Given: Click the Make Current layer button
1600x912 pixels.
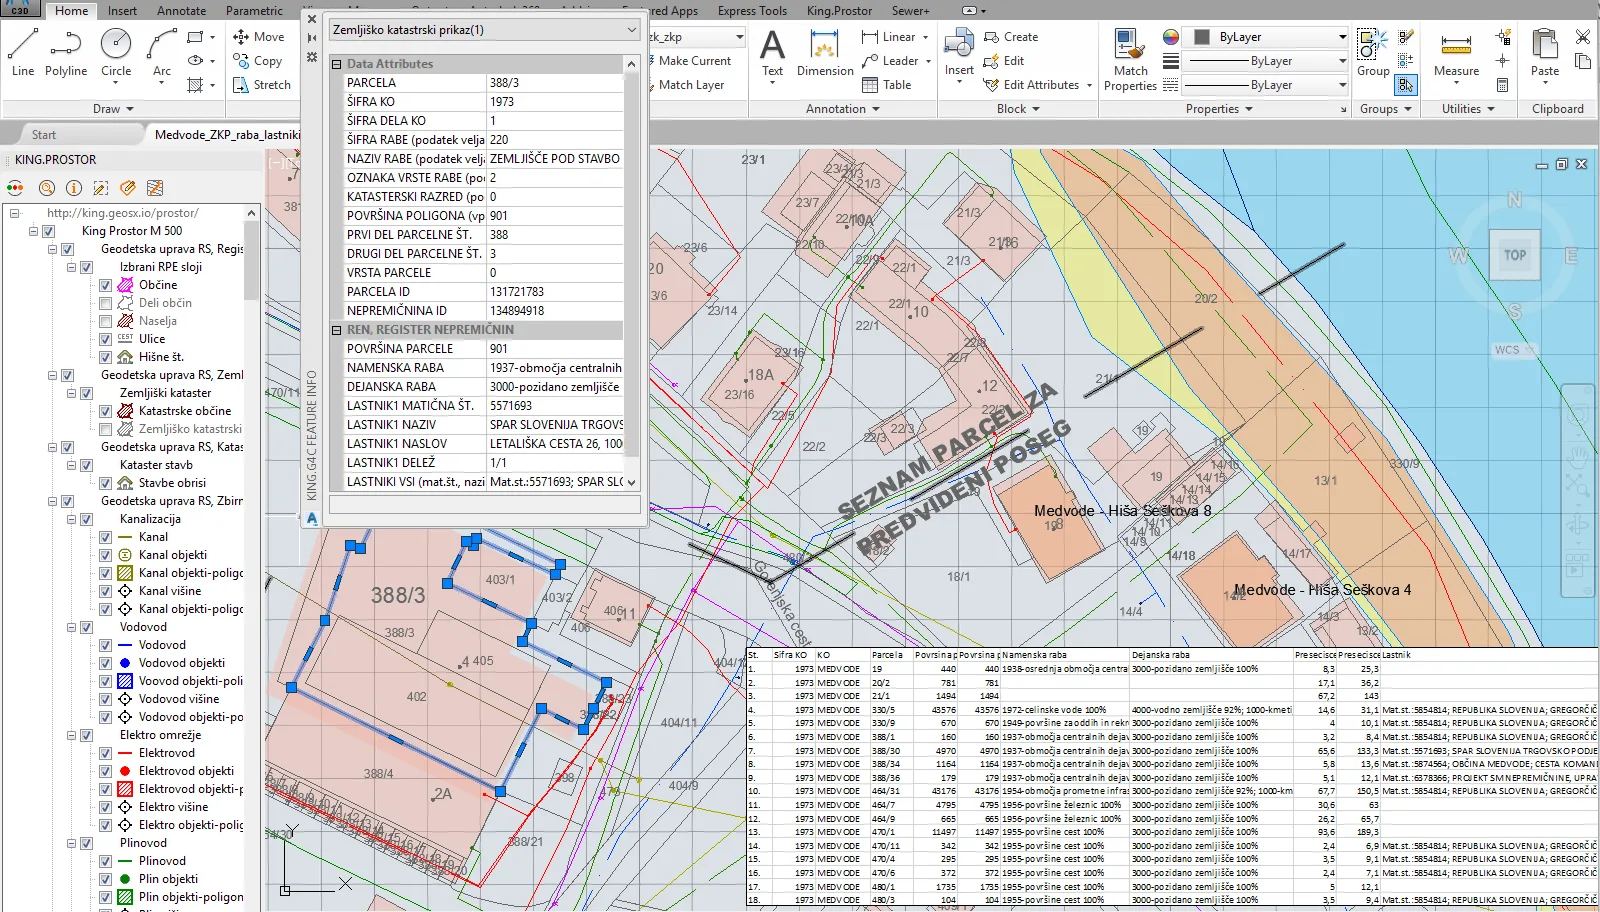Looking at the screenshot, I should pos(695,61).
